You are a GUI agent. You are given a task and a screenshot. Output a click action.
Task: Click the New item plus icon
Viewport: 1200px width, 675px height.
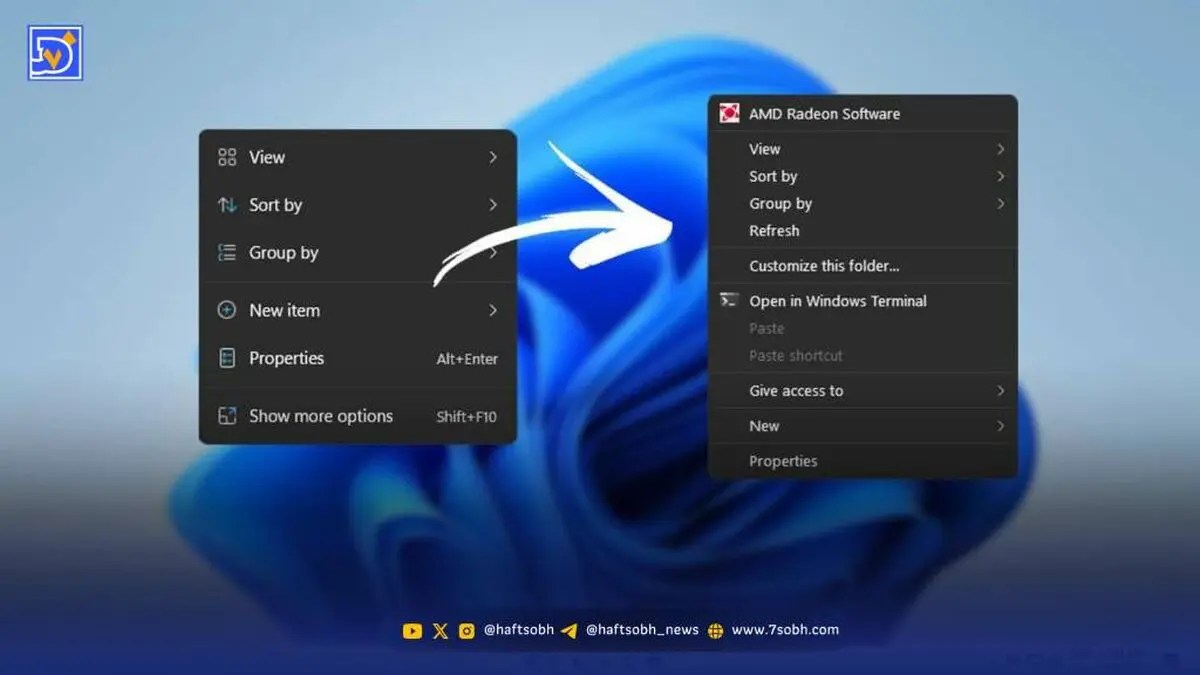pos(227,310)
